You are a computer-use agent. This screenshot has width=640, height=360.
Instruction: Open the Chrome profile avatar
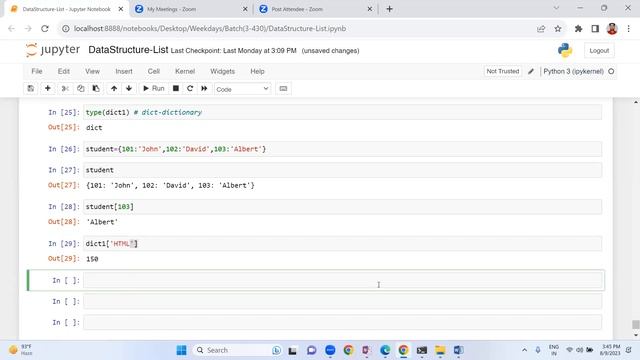(612, 29)
